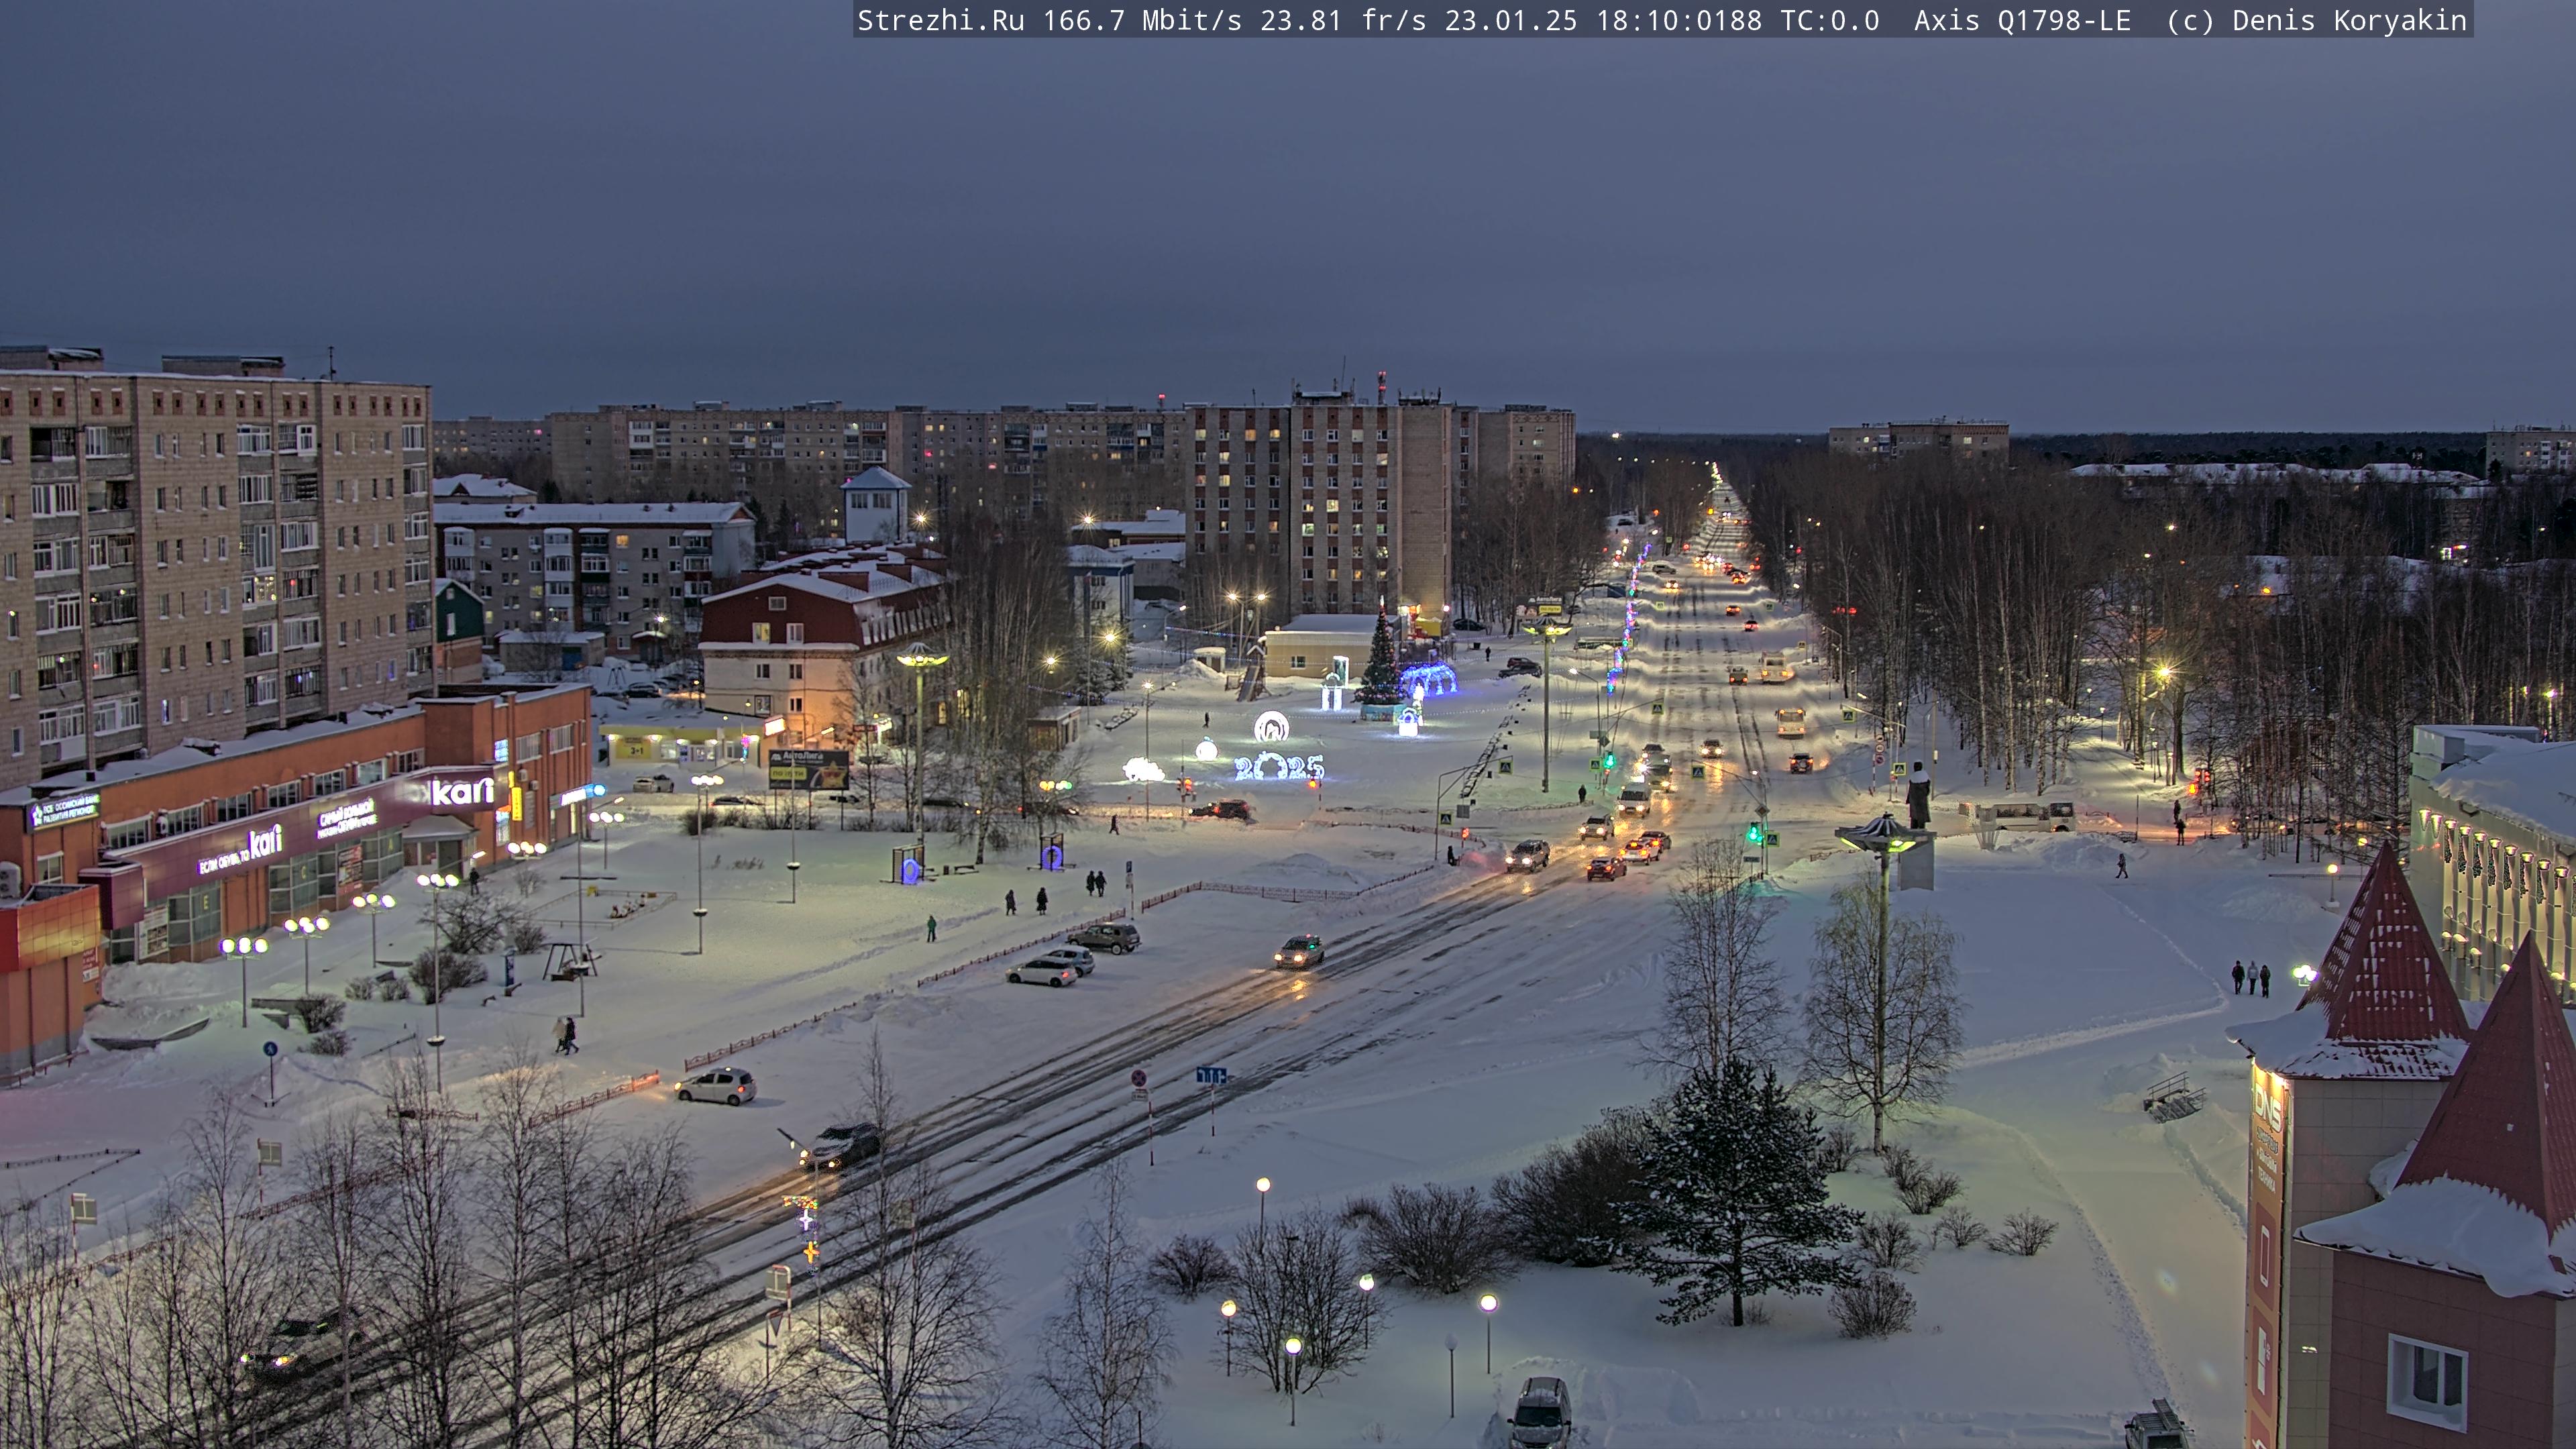Click the "23.81 fr/s" frame rate value

(1343, 20)
